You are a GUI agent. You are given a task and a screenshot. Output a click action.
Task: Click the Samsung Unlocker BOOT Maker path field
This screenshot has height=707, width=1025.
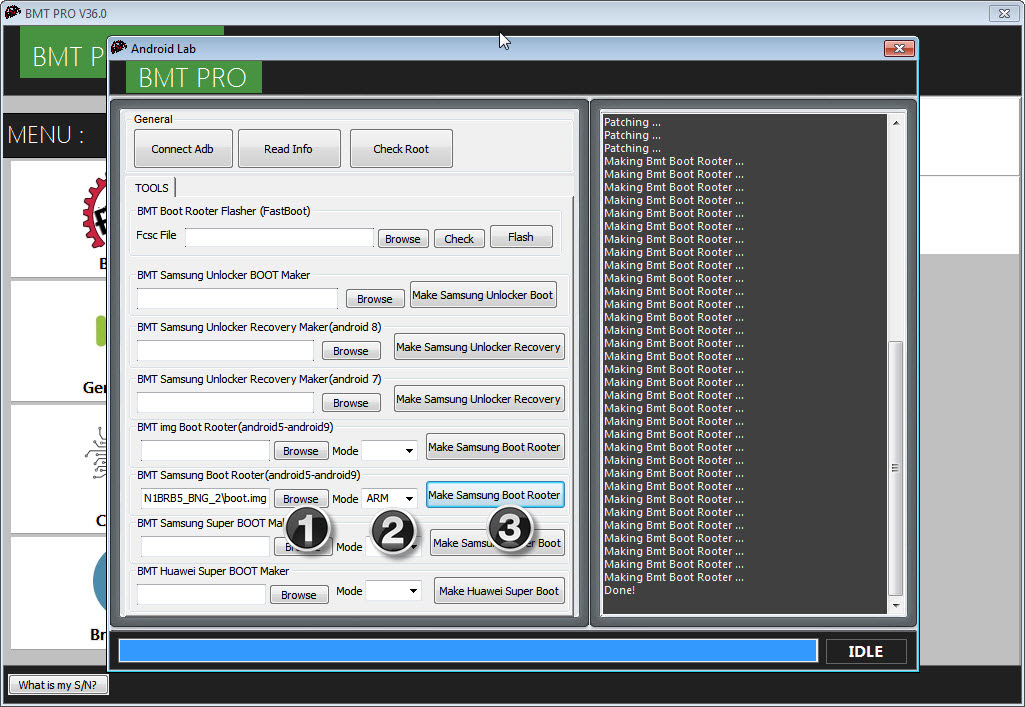click(x=237, y=299)
